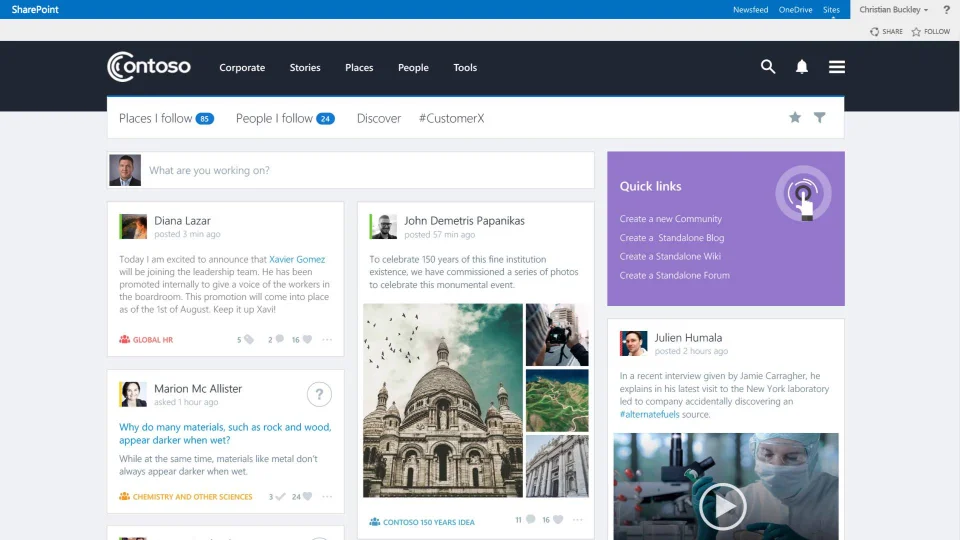Image resolution: width=960 pixels, height=540 pixels.
Task: Open the rock and wood darker question
Action: tap(225, 433)
